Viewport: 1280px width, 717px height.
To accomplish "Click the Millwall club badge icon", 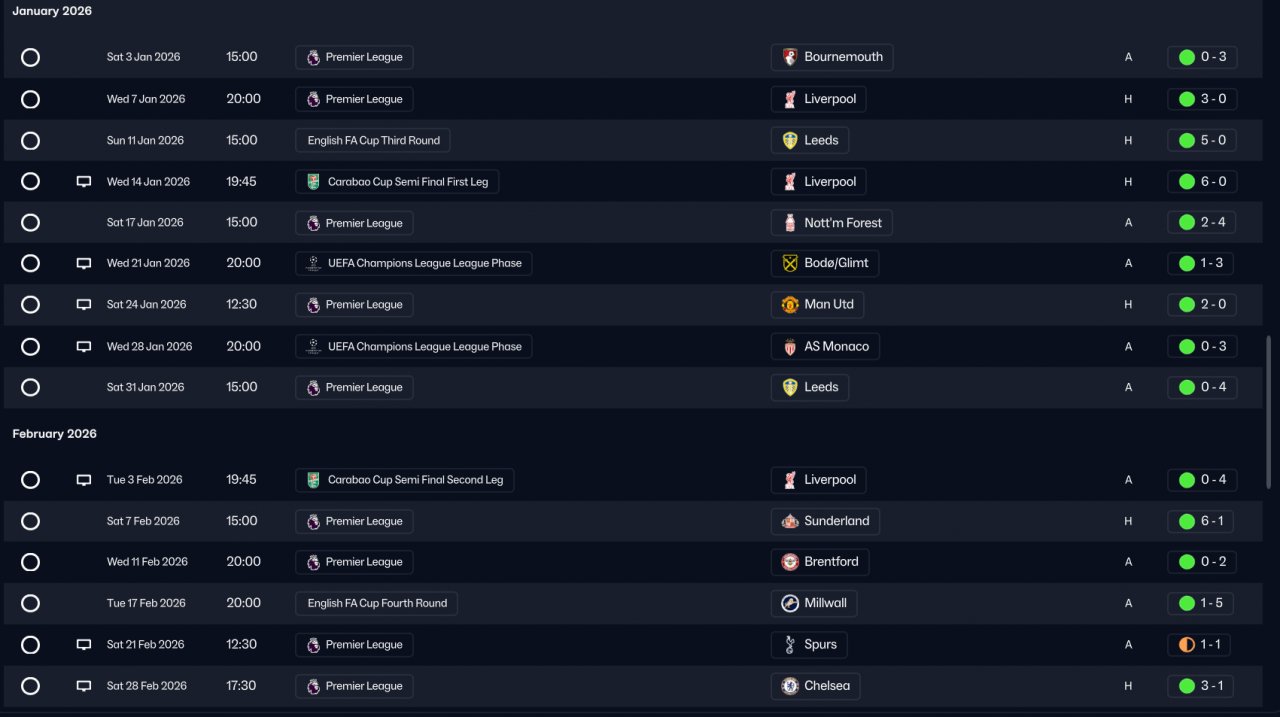I will pos(790,604).
